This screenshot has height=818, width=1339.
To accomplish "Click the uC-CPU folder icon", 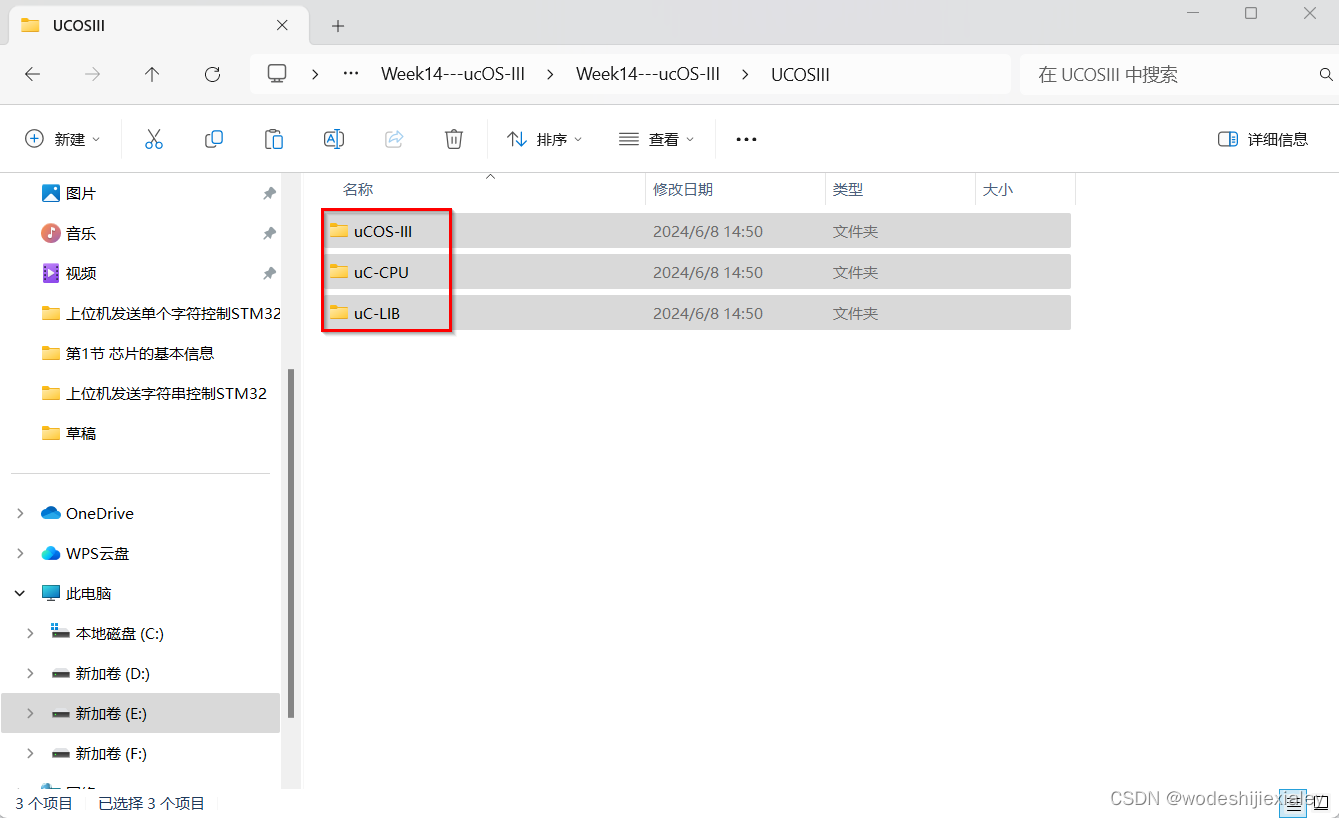I will (338, 272).
